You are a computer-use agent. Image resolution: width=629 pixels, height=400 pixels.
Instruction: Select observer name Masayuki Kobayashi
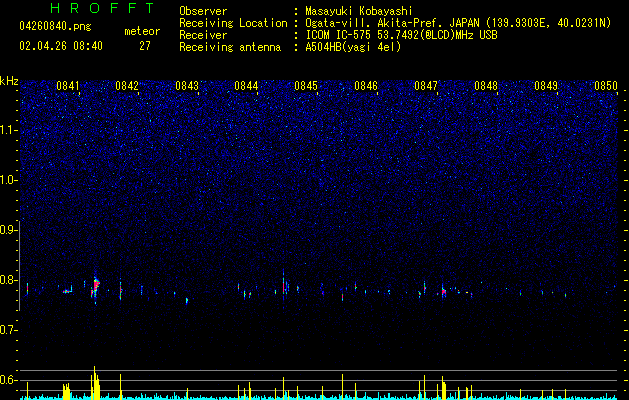pyautogui.click(x=359, y=11)
